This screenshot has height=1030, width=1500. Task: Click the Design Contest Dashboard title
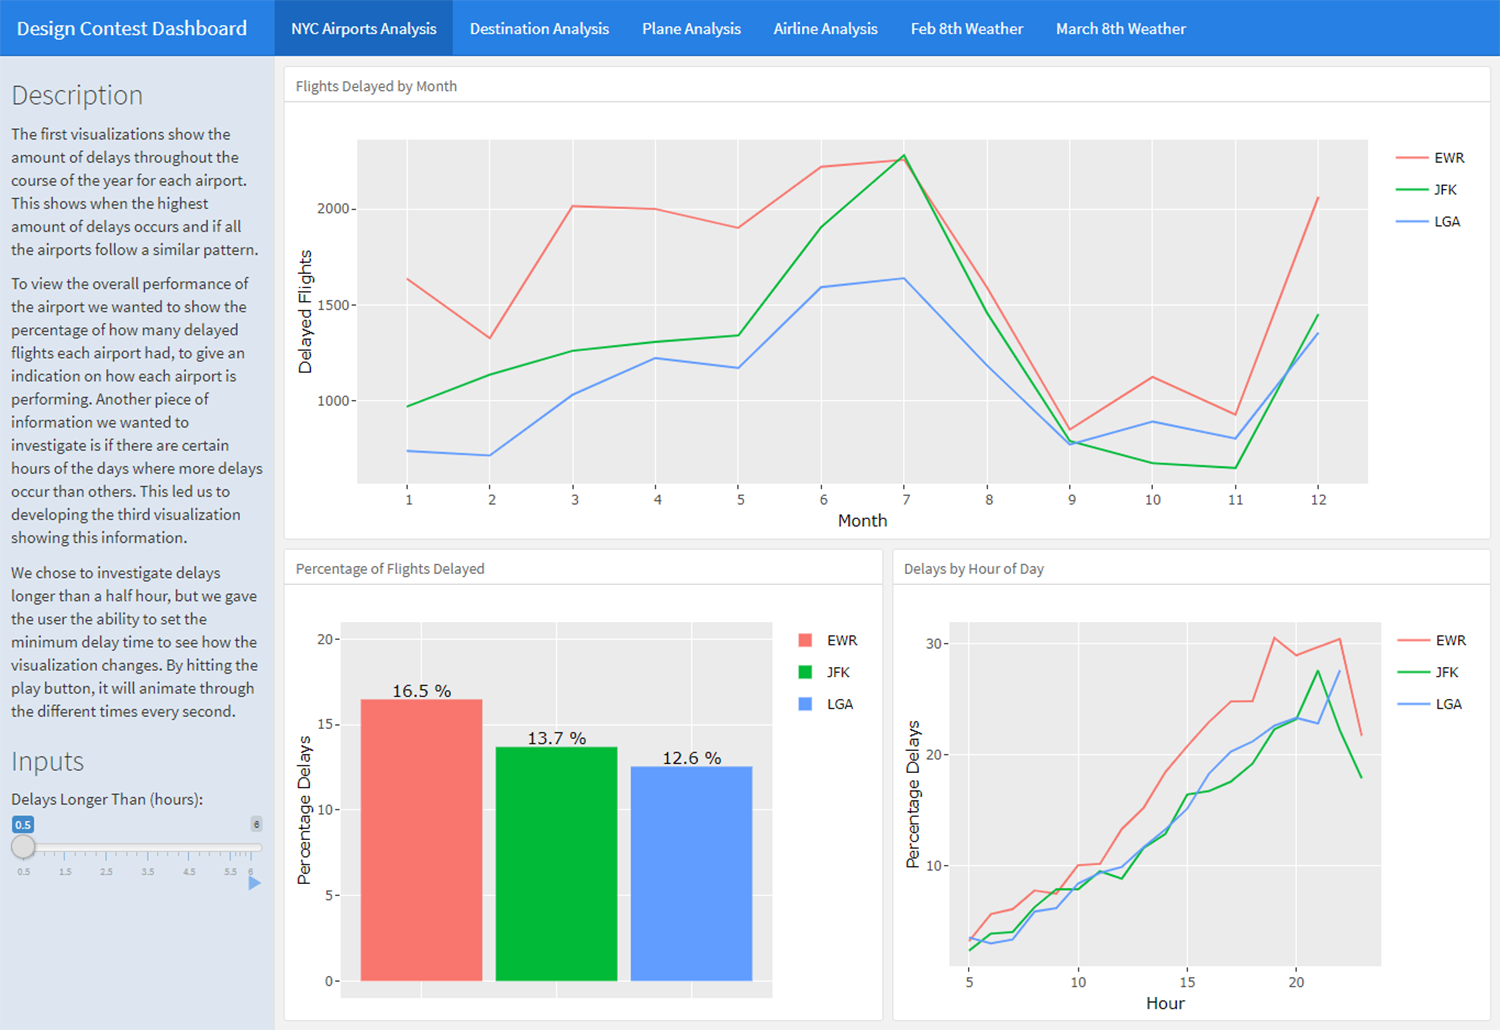click(x=132, y=28)
